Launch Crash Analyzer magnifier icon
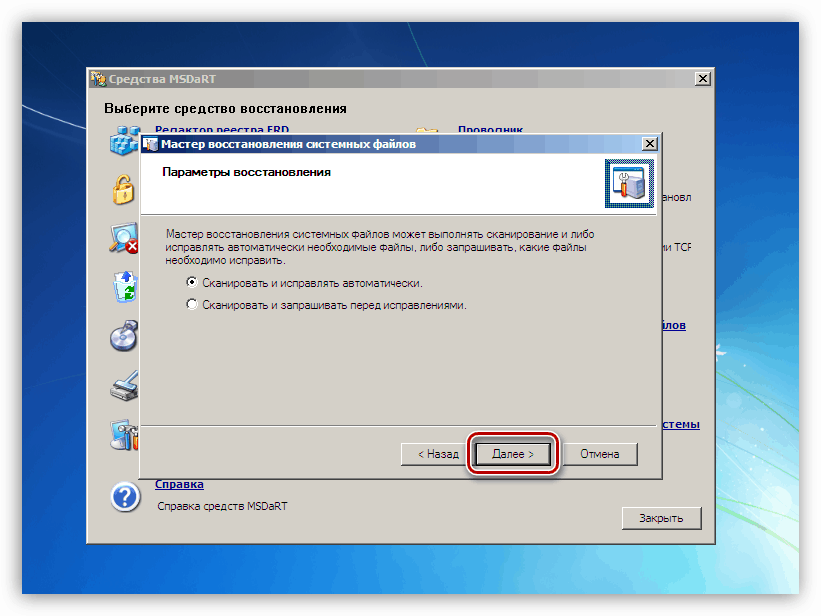Screen dimensions: 821x616 [x=124, y=238]
